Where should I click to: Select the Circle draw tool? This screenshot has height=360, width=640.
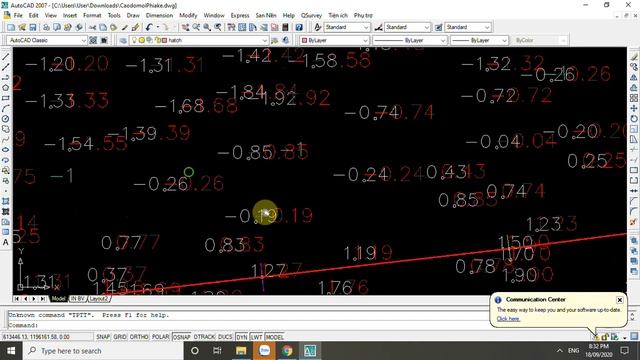pos(5,119)
